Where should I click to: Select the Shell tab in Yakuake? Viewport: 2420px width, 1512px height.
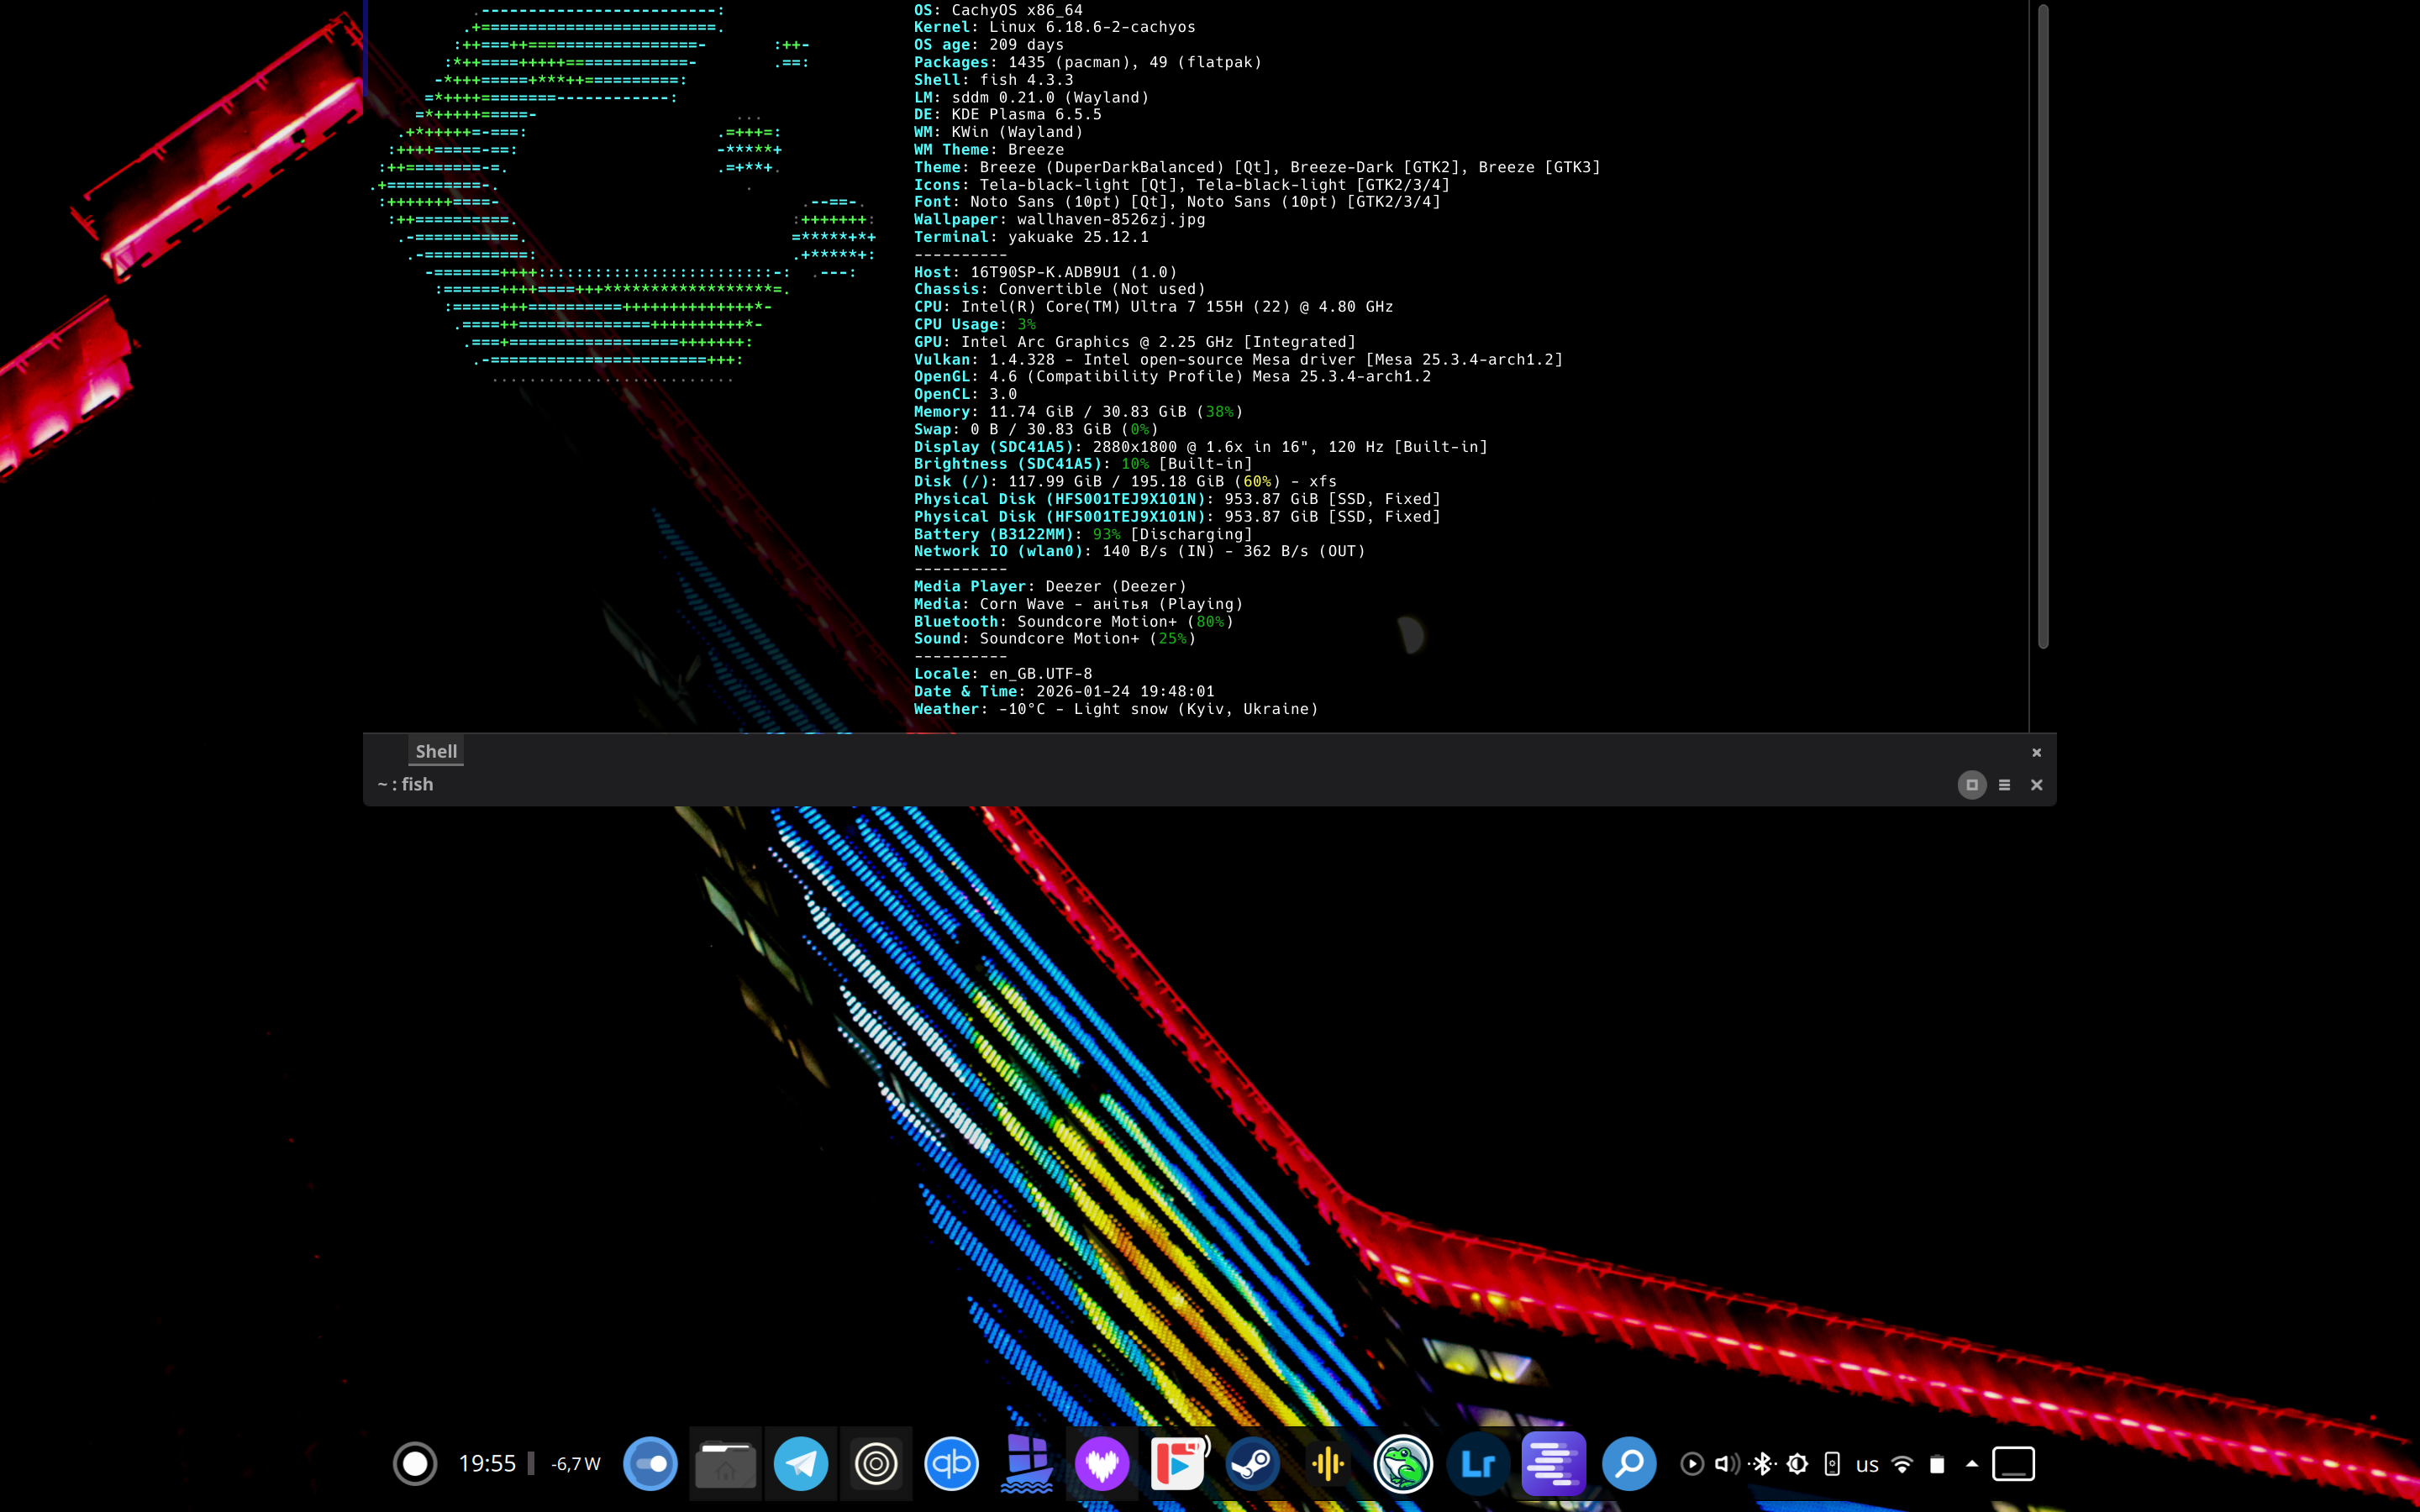tap(436, 751)
